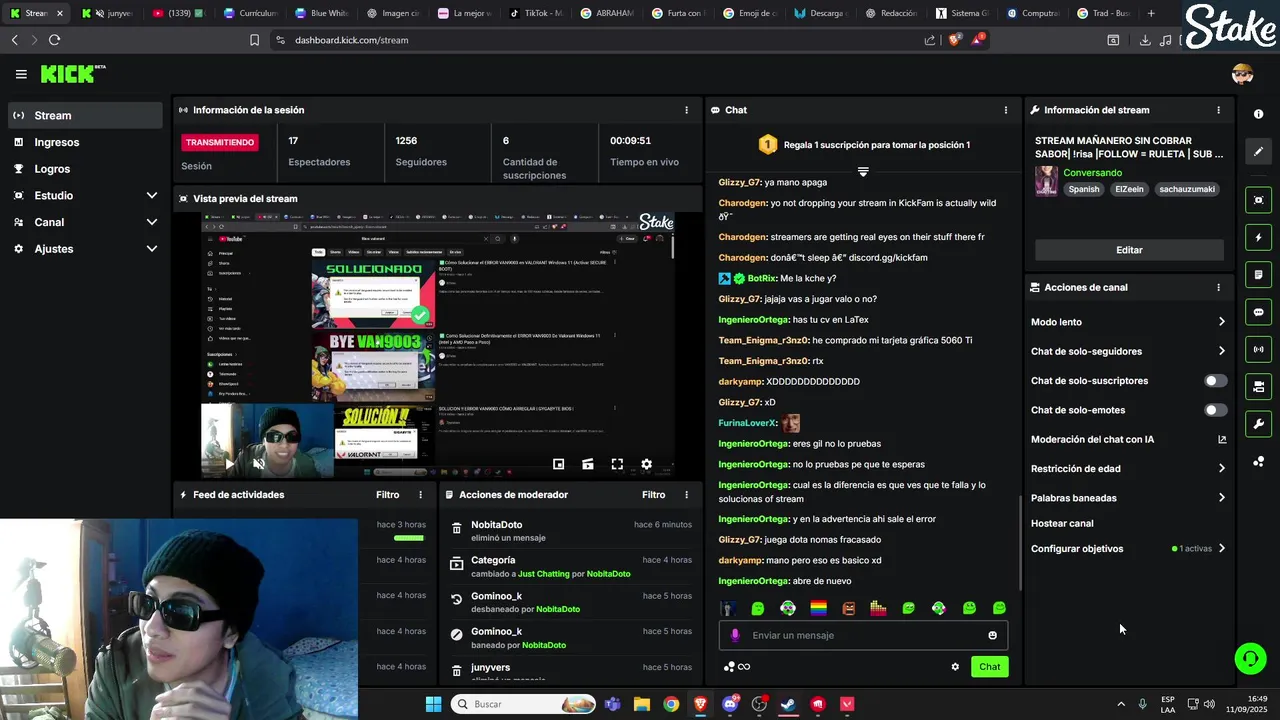Switch to the Sistema browser tab
This screenshot has width=1280, height=720.
(x=962, y=13)
